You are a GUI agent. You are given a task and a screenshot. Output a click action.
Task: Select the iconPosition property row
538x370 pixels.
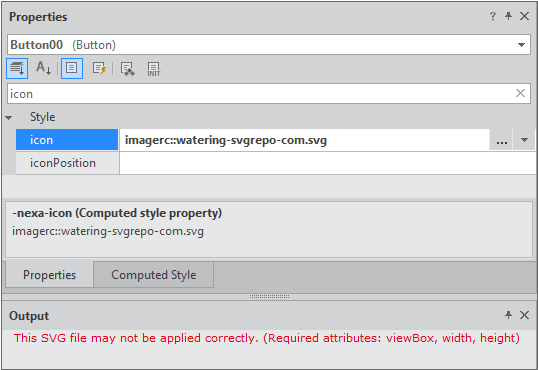click(x=276, y=163)
